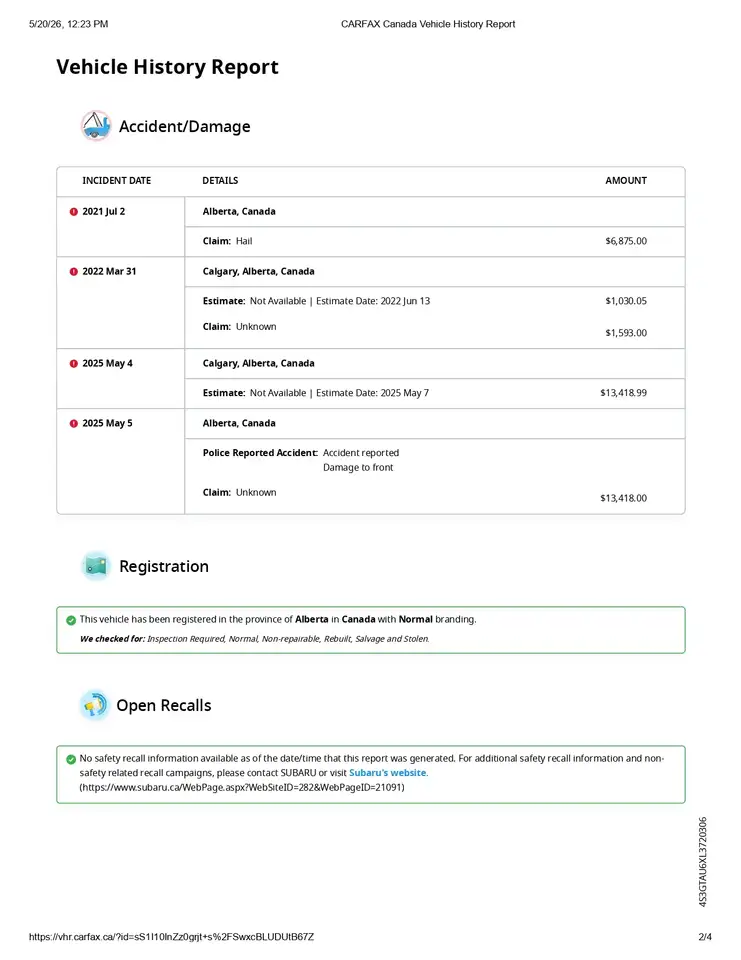Click red alert icon beside 2025 May 4
Screen dimensions: 741x960
coord(73,364)
